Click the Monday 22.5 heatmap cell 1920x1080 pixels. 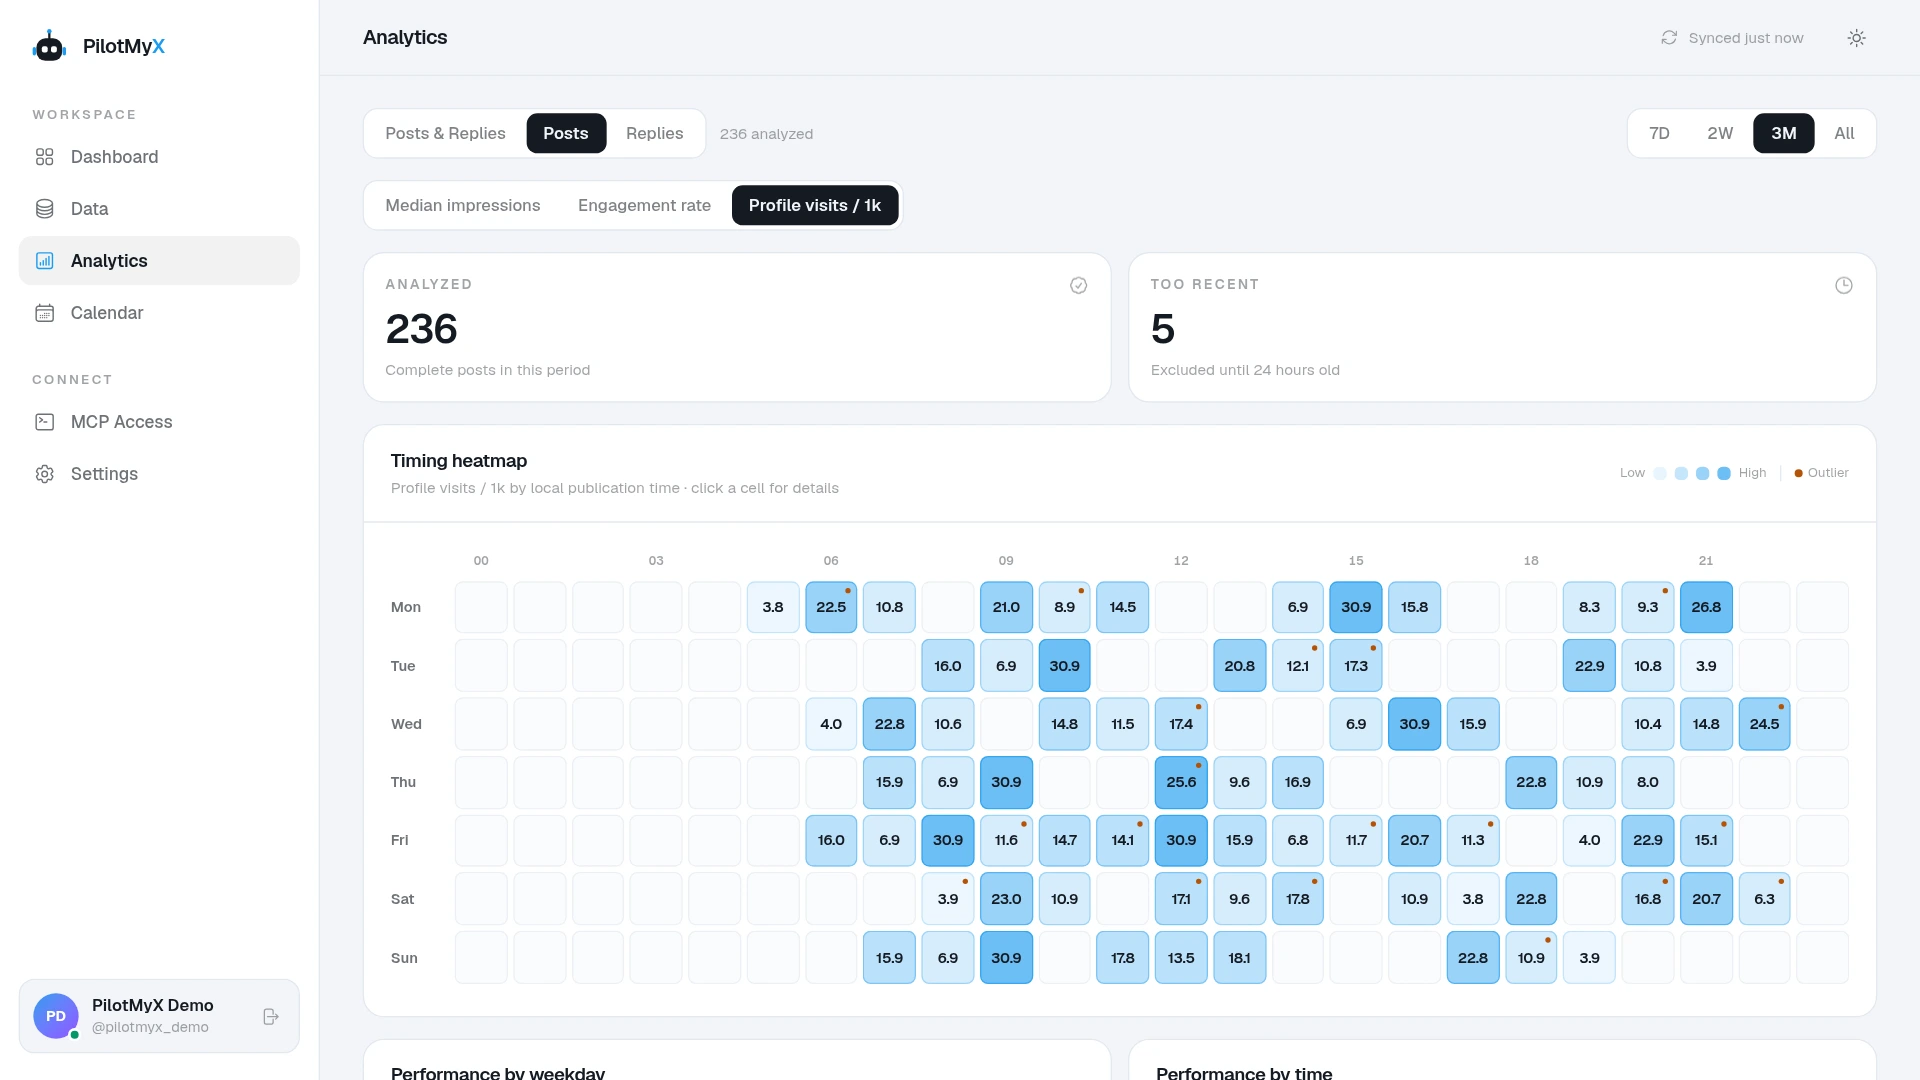click(831, 607)
